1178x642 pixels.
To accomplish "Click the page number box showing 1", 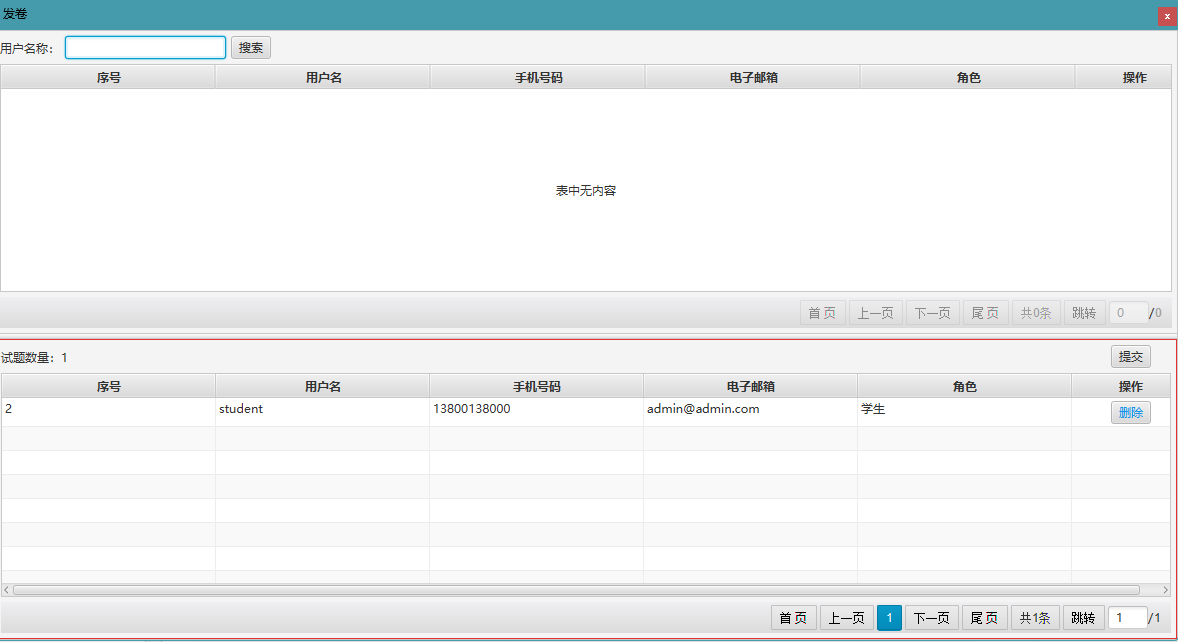I will [x=1126, y=618].
